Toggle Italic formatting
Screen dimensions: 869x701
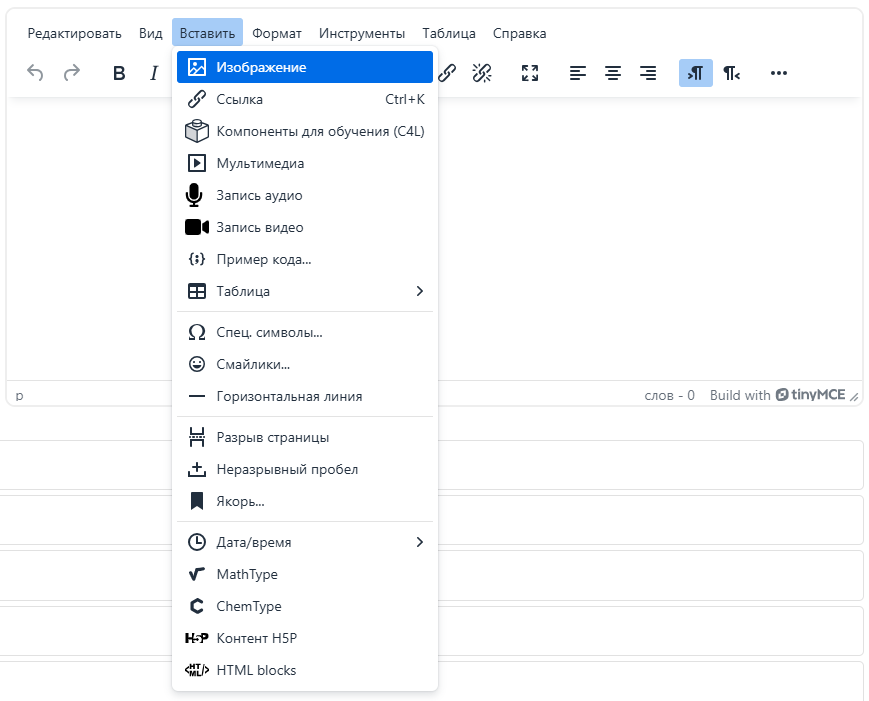[154, 73]
